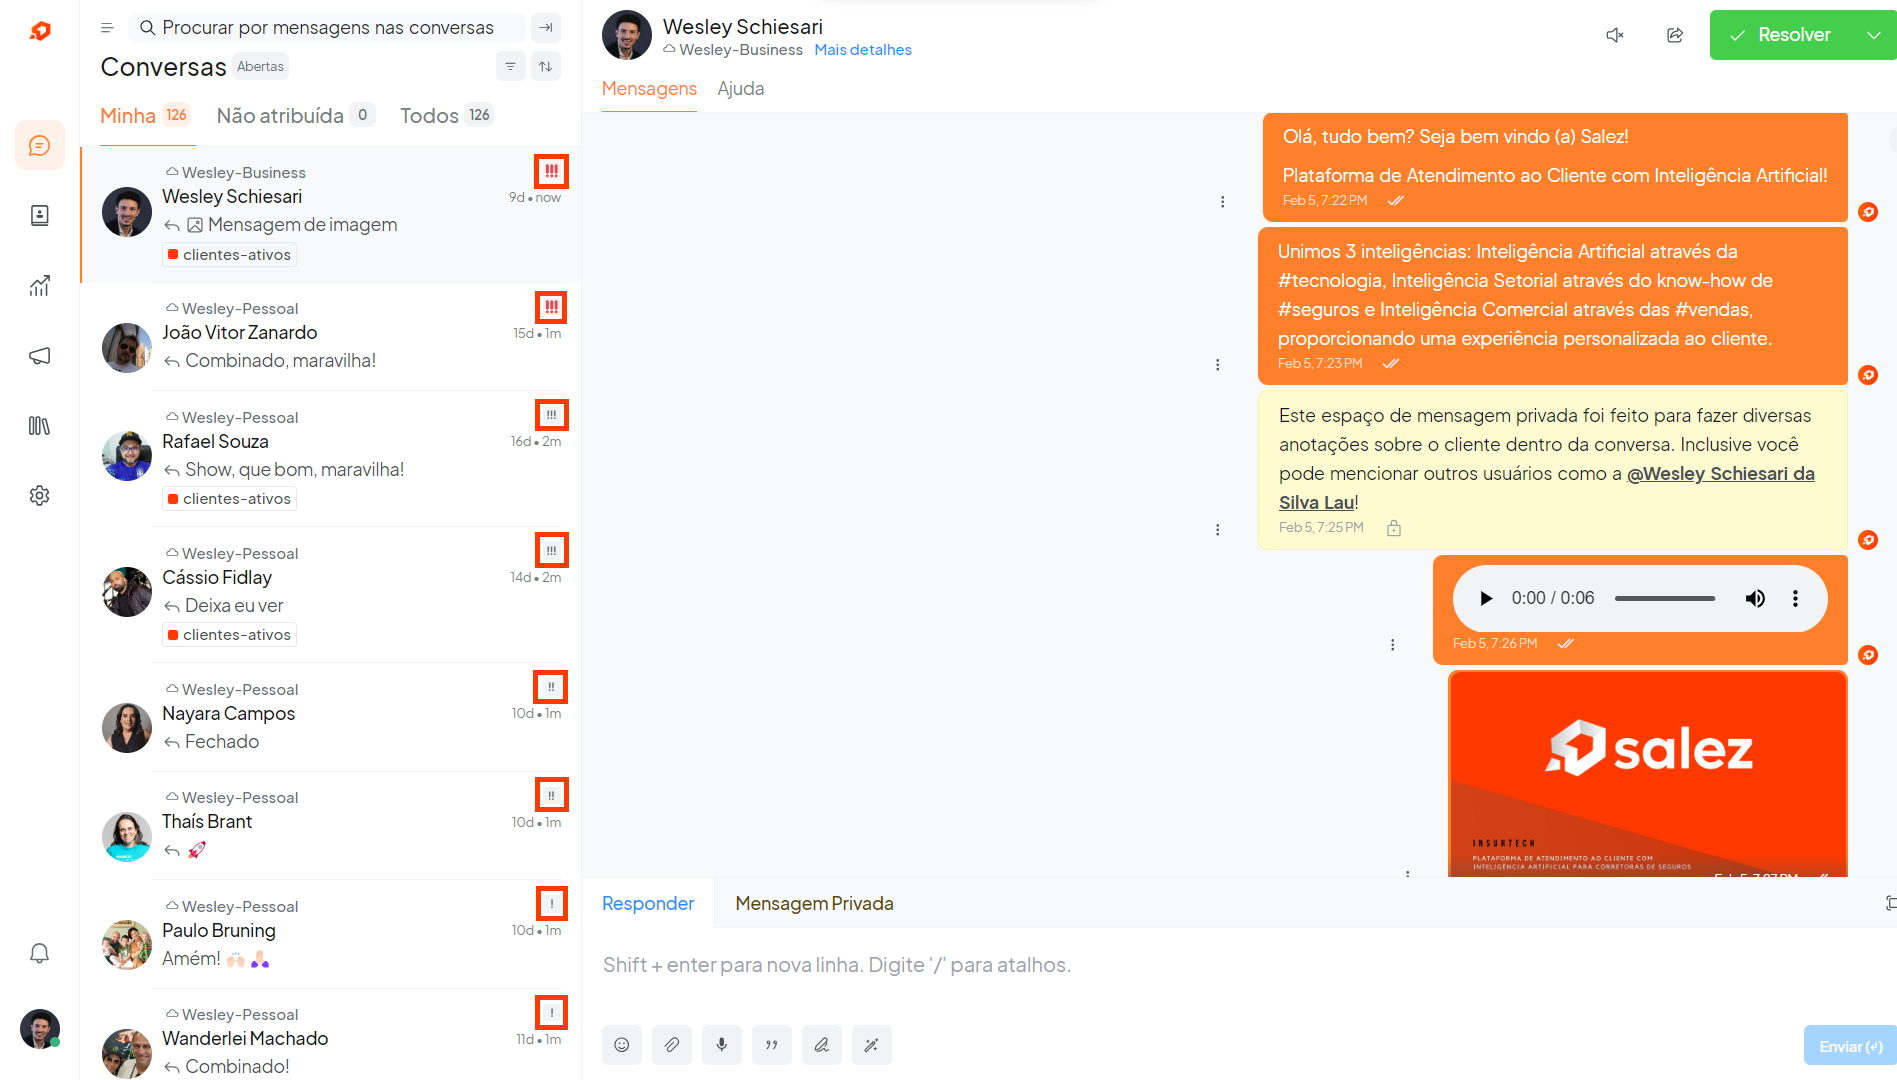Viewport: 1897px width, 1080px height.
Task: Open Paulo Bruning conversation
Action: (331, 934)
